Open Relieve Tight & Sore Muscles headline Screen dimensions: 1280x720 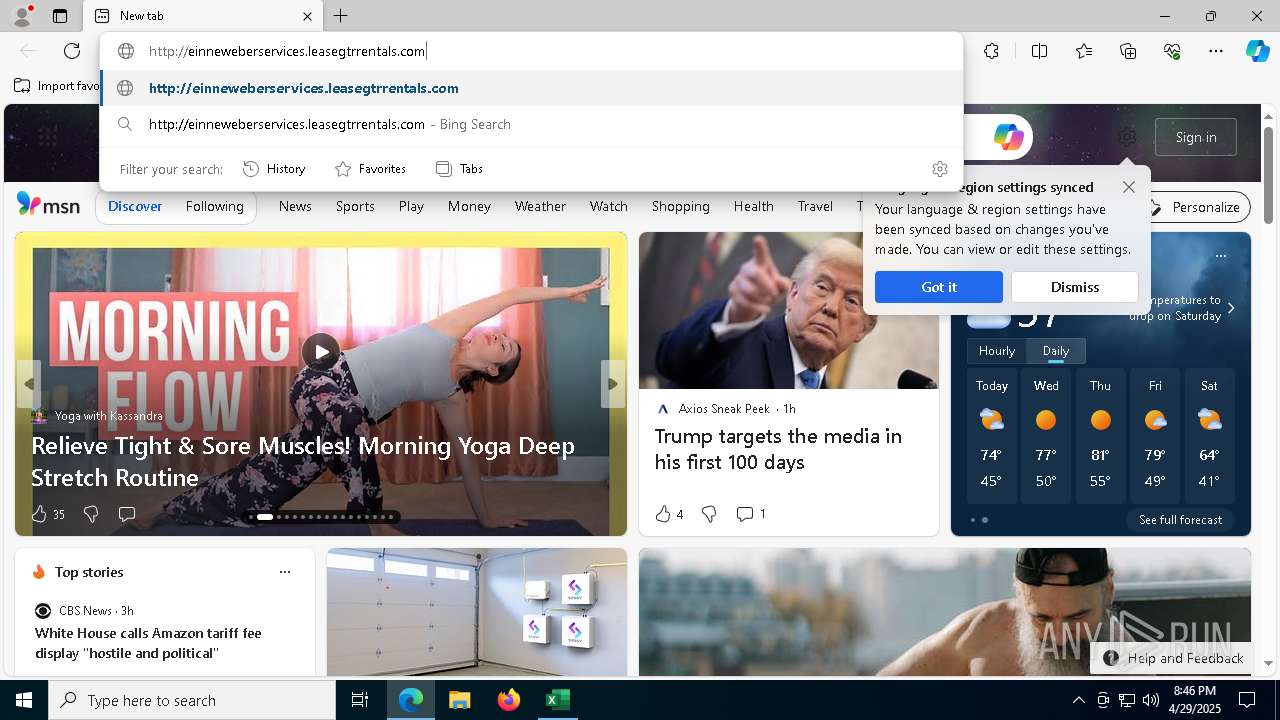[303, 462]
